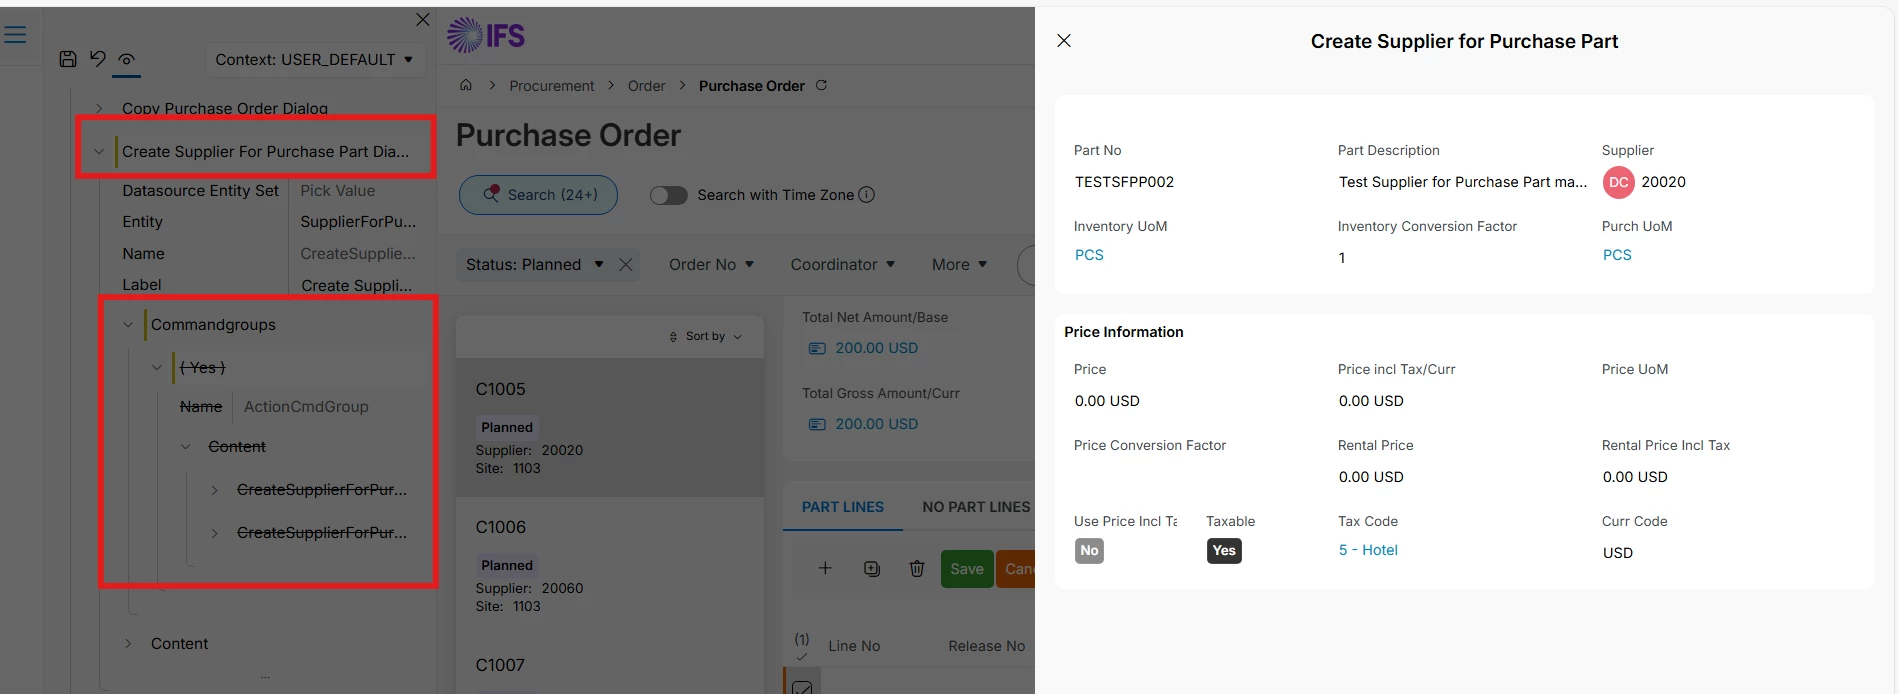Click the preview eye icon
This screenshot has height=694, width=1899.
coord(126,60)
